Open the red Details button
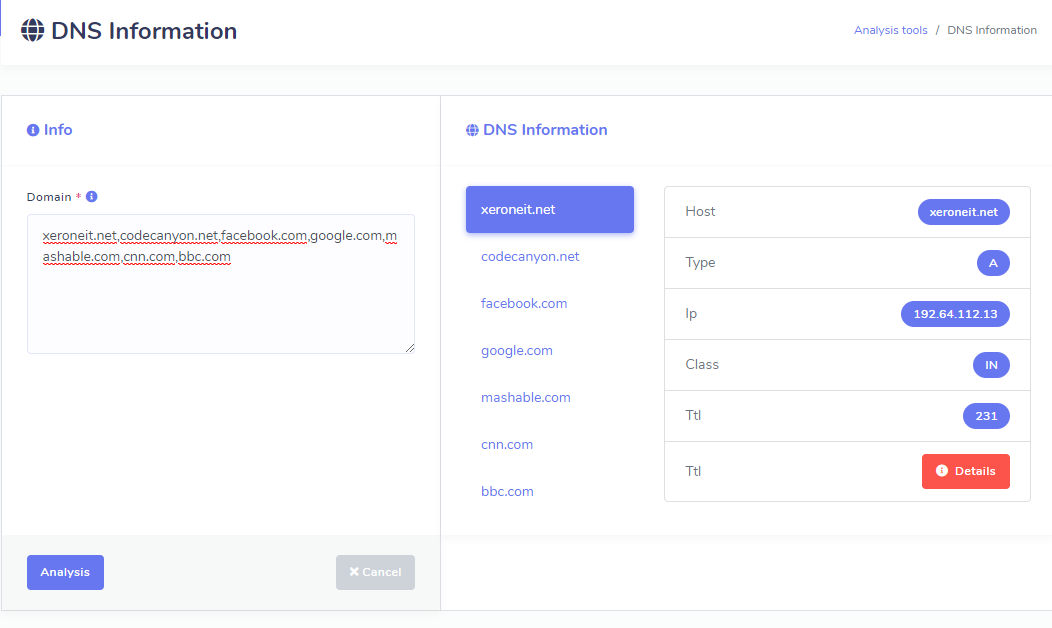This screenshot has height=628, width=1052. [x=965, y=471]
